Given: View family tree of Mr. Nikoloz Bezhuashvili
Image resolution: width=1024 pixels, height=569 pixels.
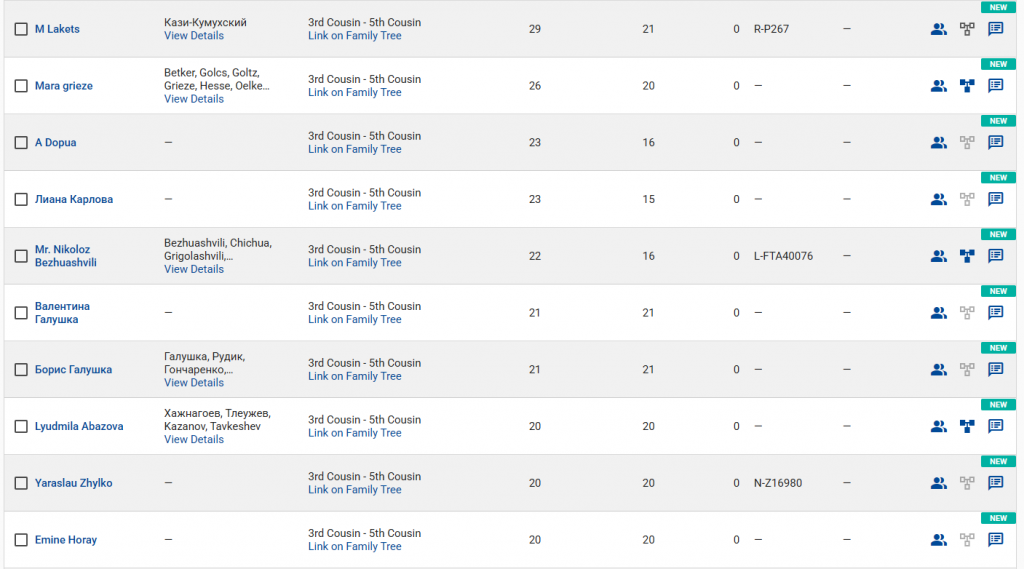Looking at the screenshot, I should click(x=967, y=256).
